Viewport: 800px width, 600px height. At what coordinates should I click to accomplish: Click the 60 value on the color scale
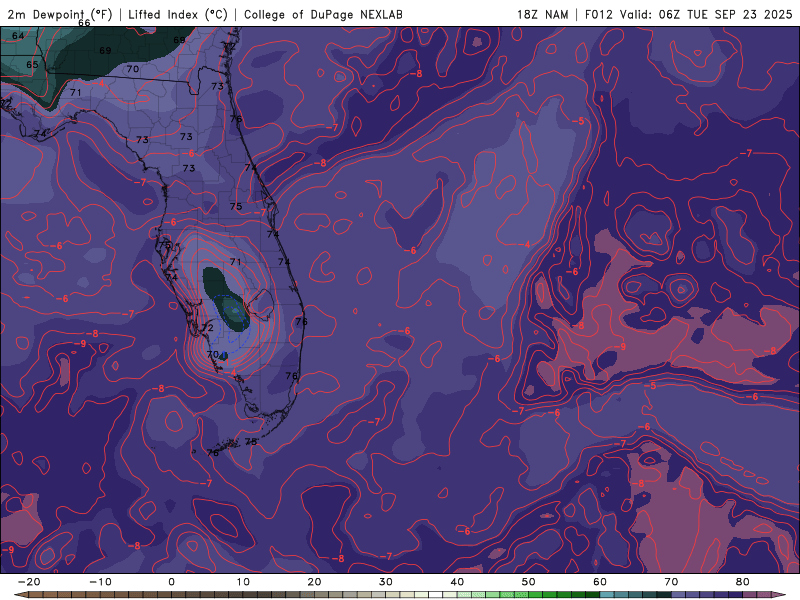pos(600,582)
